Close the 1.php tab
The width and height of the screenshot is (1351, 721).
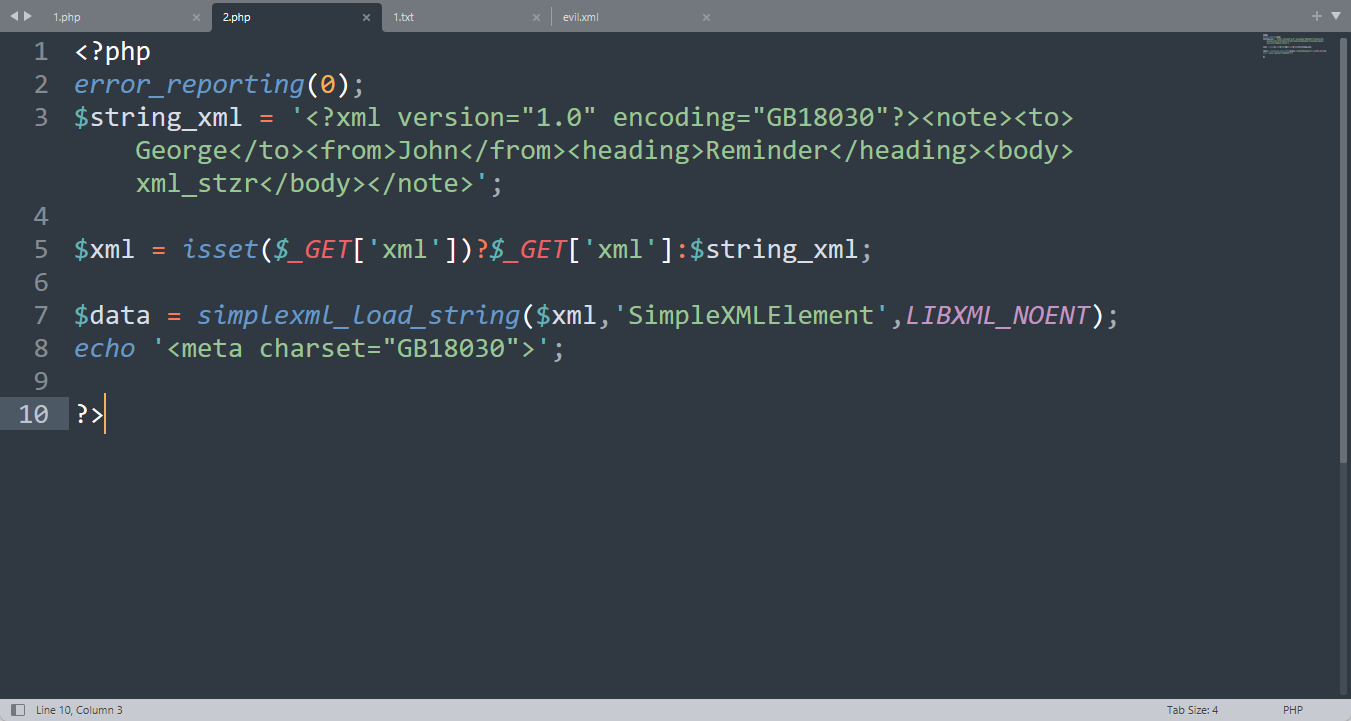tap(196, 18)
